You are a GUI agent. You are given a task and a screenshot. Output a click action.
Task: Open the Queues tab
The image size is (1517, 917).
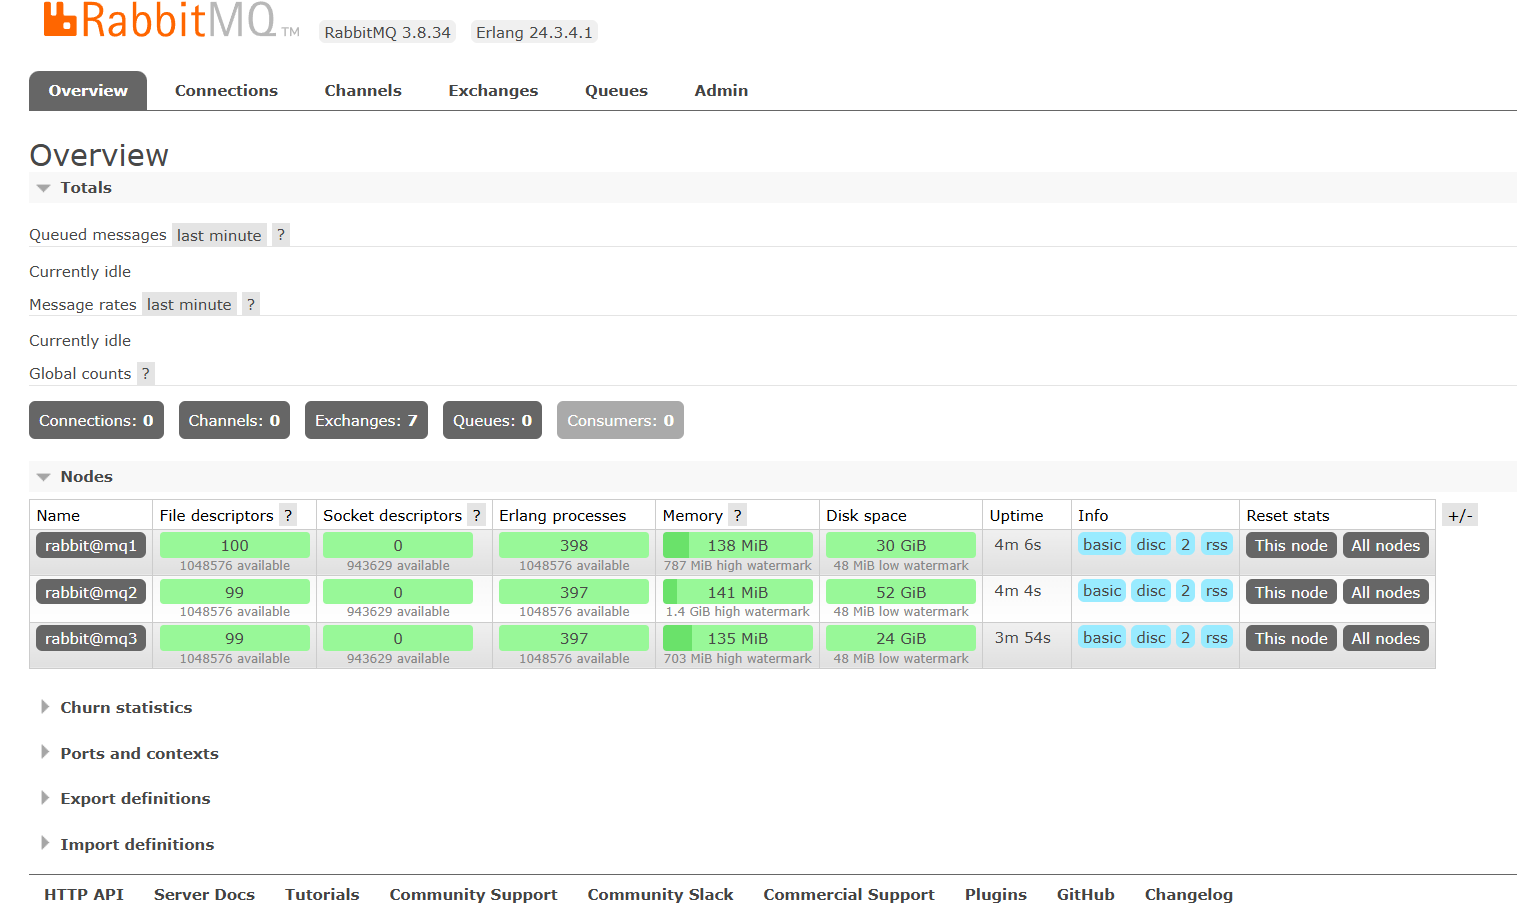pos(616,90)
